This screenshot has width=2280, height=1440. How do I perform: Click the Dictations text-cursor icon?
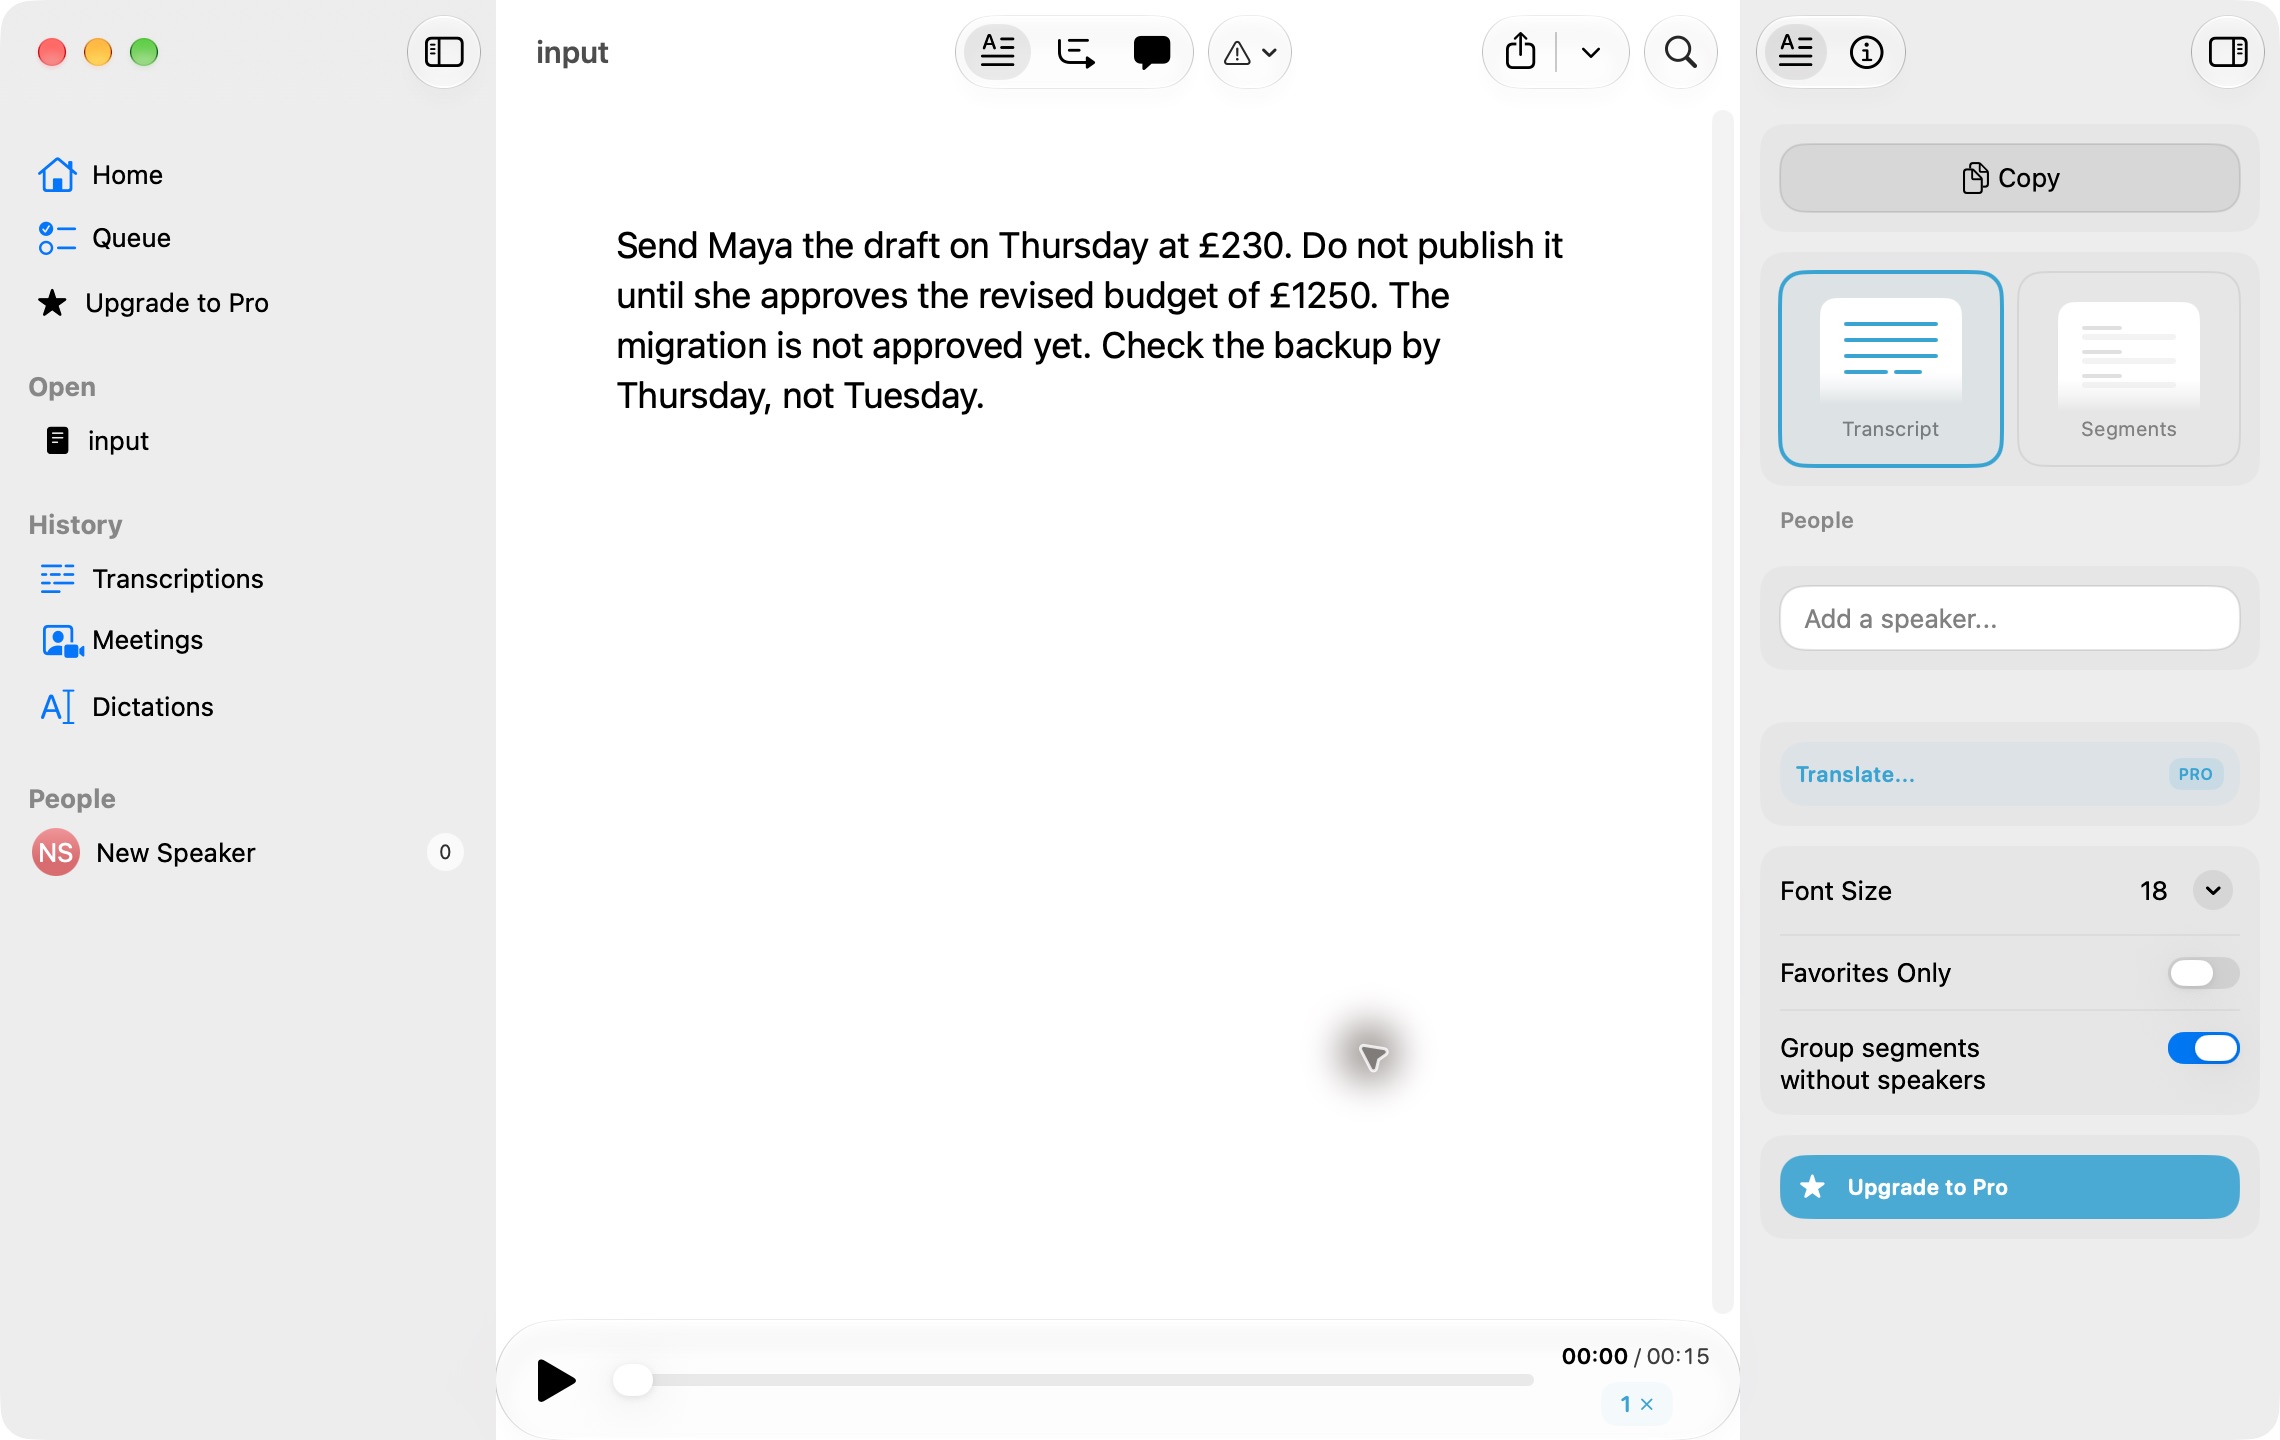pyautogui.click(x=57, y=707)
